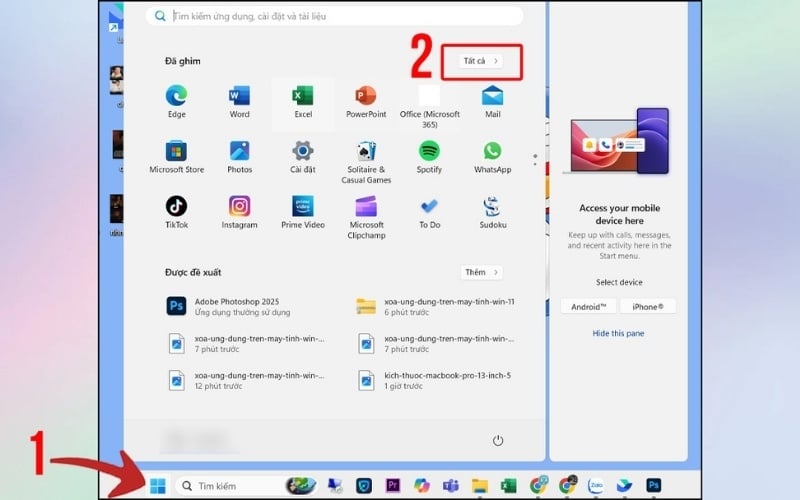The height and width of the screenshot is (500, 800).
Task: Click the Windows Start button on taskbar
Action: pyautogui.click(x=158, y=486)
